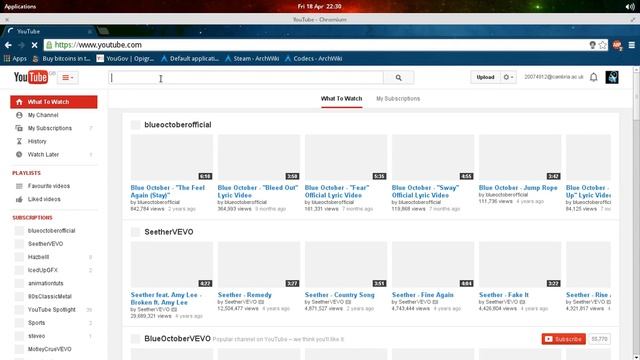Open Blue October "Sway" Official Lyric Video

click(x=425, y=191)
